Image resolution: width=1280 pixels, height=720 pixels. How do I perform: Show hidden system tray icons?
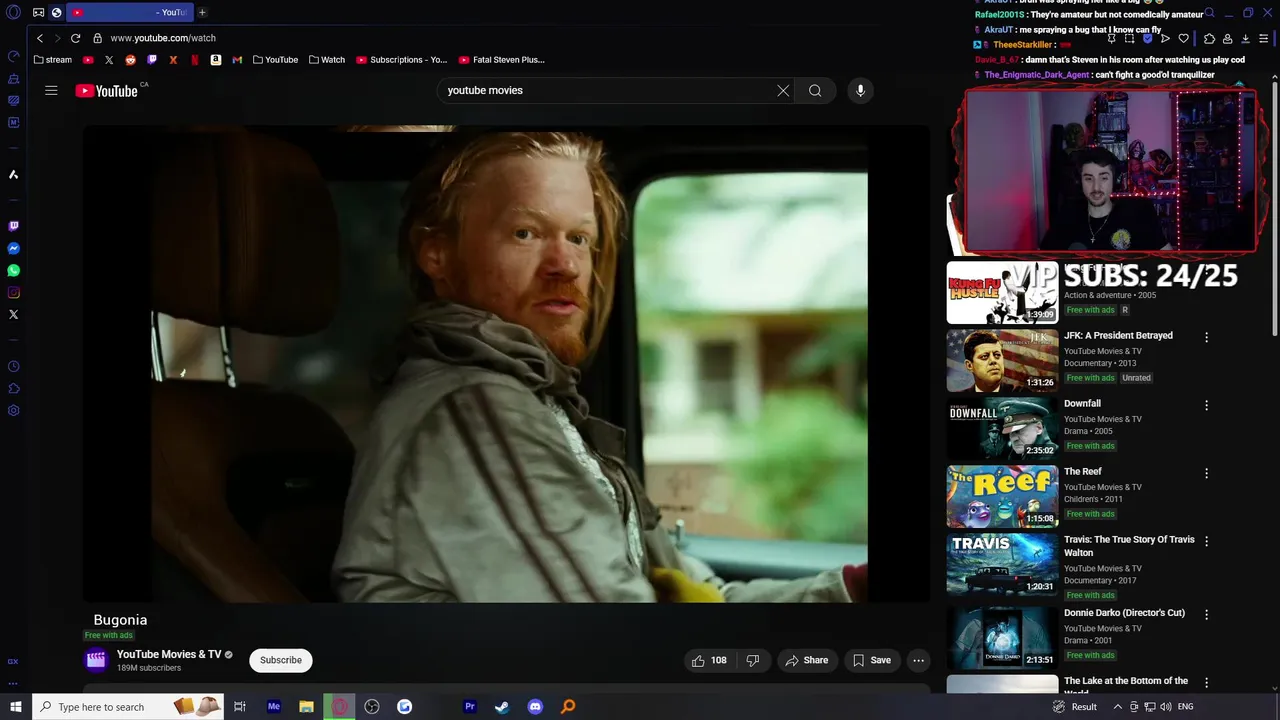(1120, 707)
